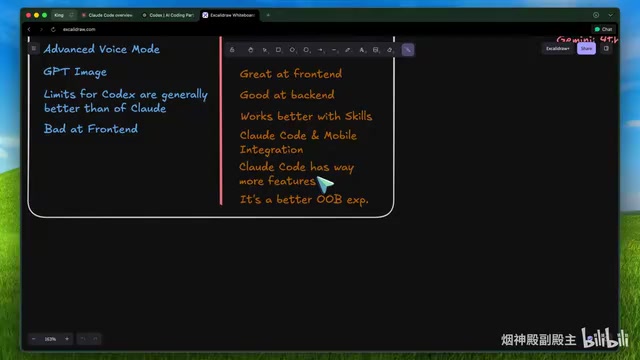Select the Eraser tool
This screenshot has height=360, width=640.
point(390,50)
